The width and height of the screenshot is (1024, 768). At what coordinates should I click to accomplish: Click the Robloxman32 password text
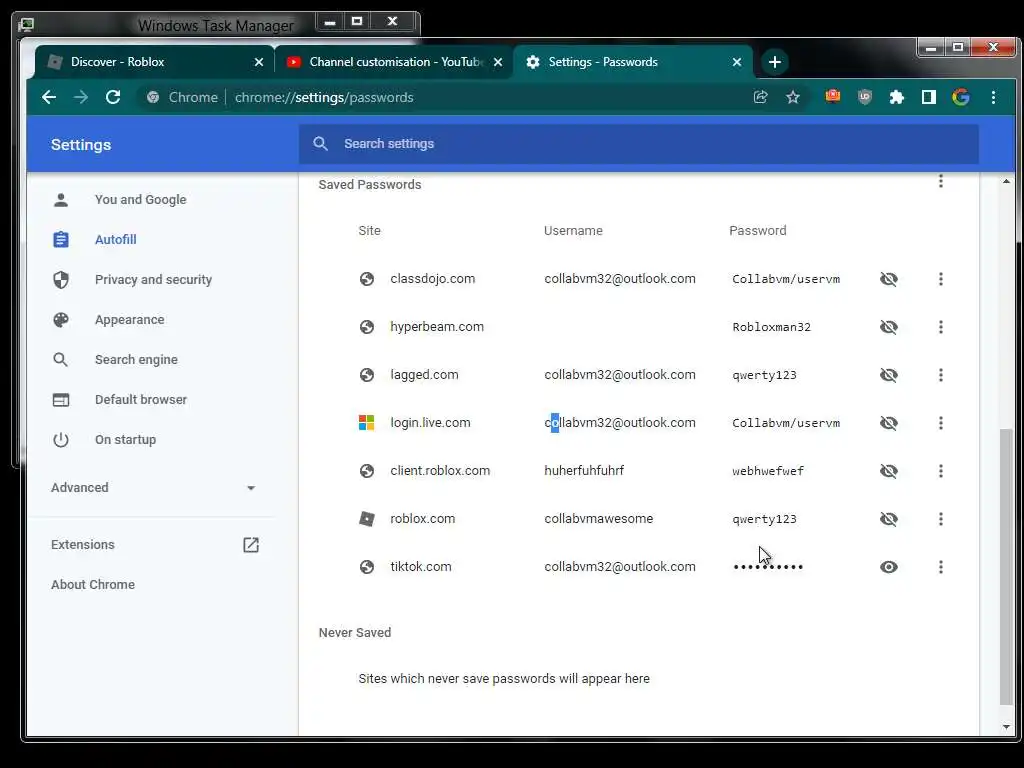coord(771,327)
